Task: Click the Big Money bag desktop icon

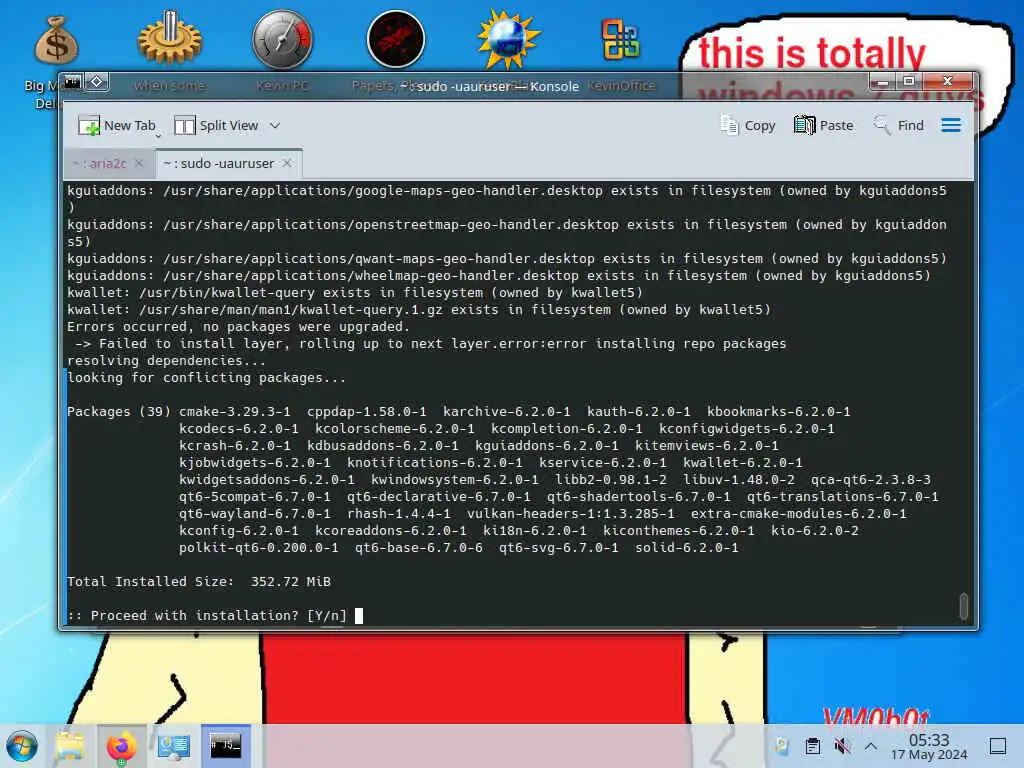Action: point(56,42)
